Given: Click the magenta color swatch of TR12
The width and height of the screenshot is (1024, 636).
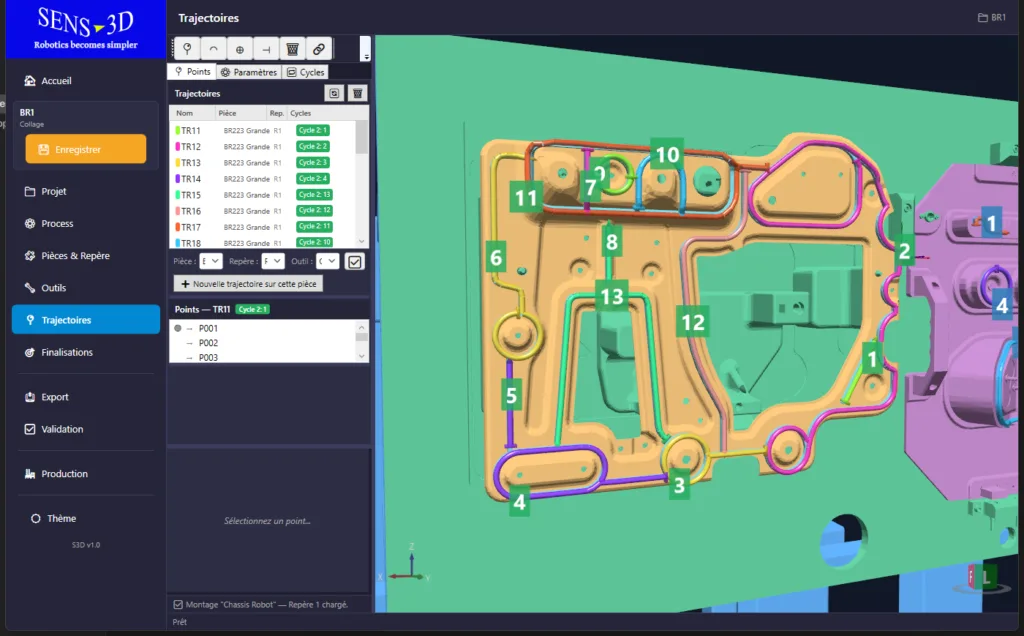Looking at the screenshot, I should click(177, 147).
